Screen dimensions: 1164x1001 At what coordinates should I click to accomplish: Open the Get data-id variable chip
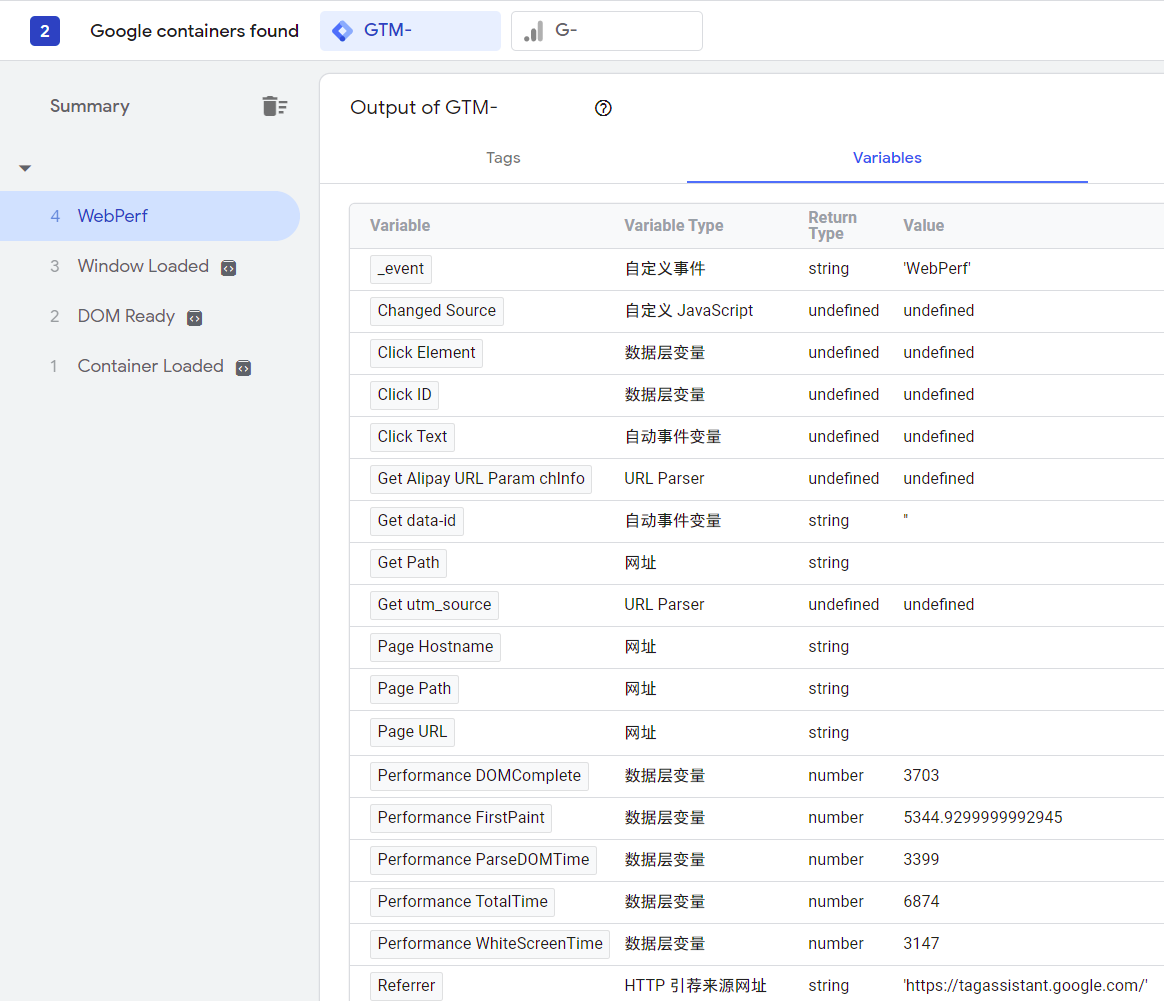(x=416, y=521)
